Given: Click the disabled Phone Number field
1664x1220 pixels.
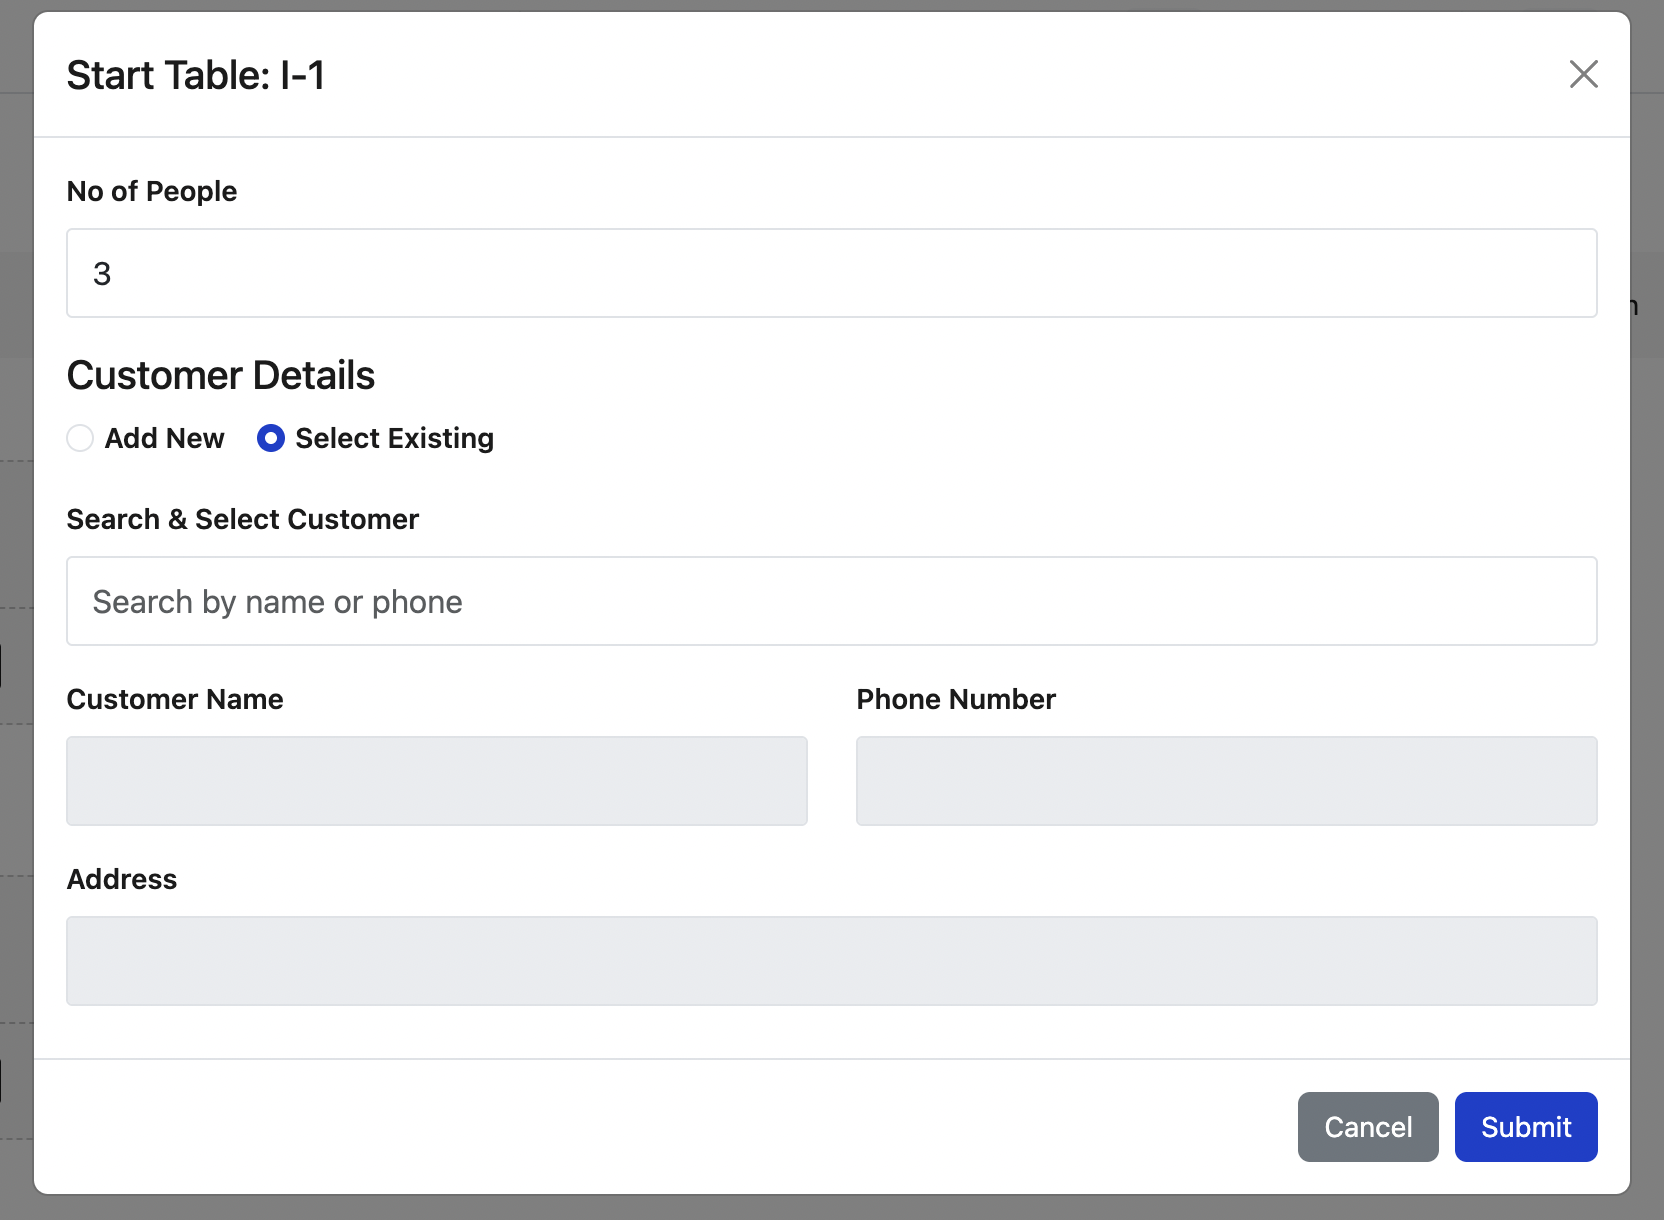Looking at the screenshot, I should 1226,781.
